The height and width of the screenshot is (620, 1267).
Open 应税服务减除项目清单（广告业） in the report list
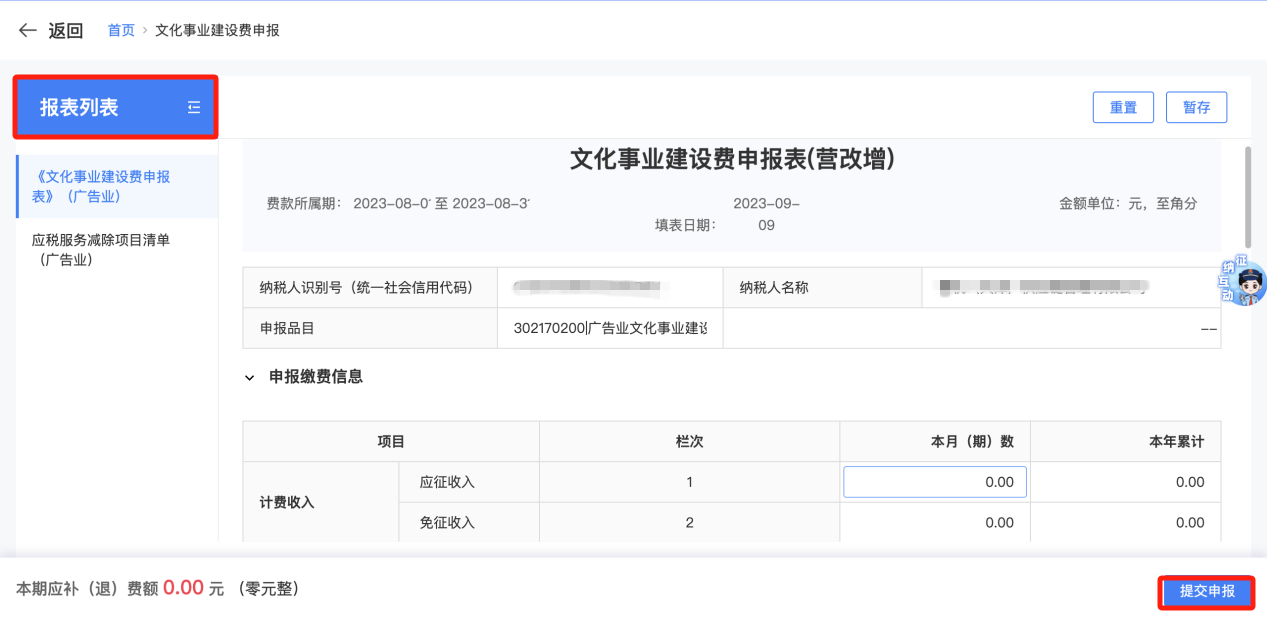pos(101,249)
